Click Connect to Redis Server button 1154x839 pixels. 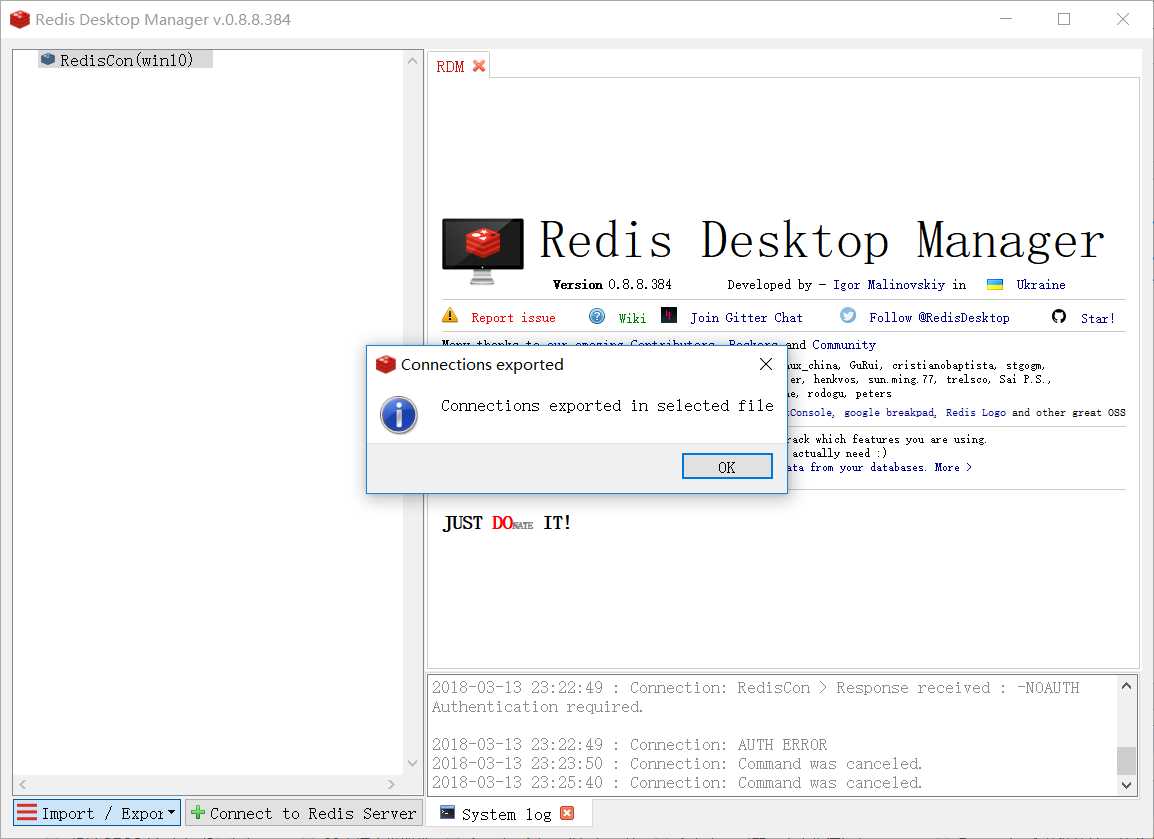[304, 813]
